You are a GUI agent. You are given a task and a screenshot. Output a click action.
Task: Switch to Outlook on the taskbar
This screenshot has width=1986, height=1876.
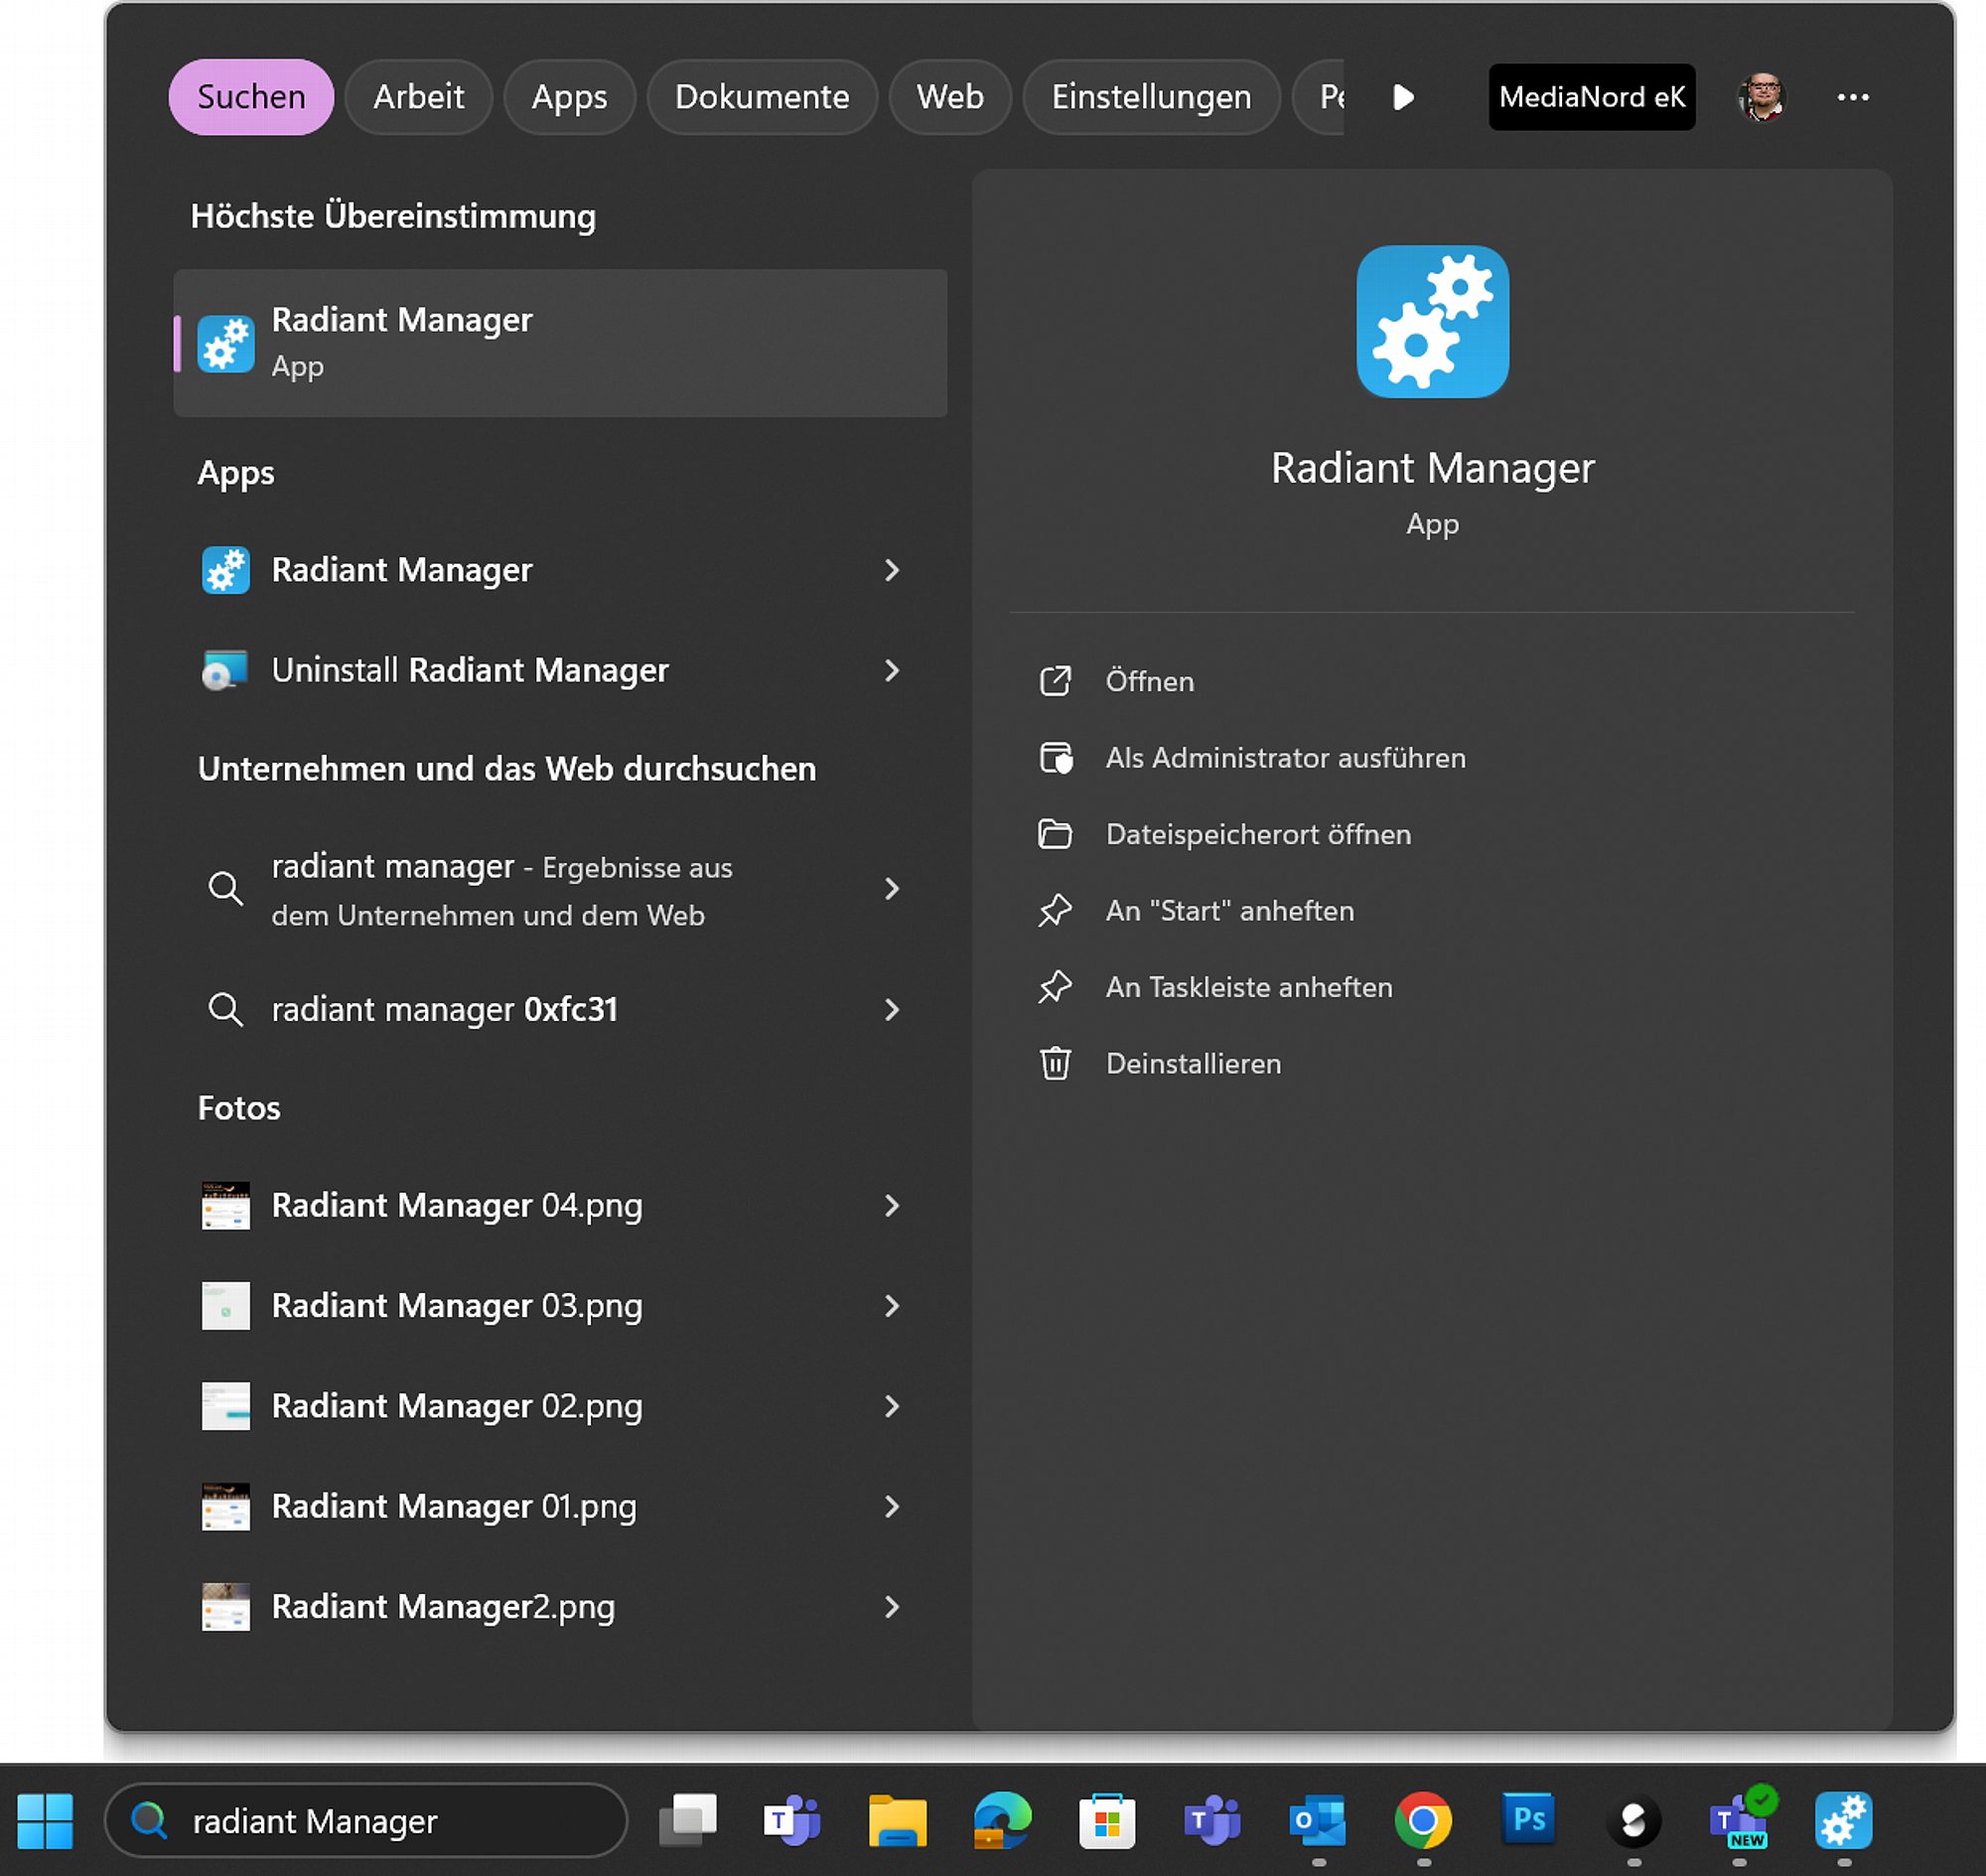[1317, 1820]
